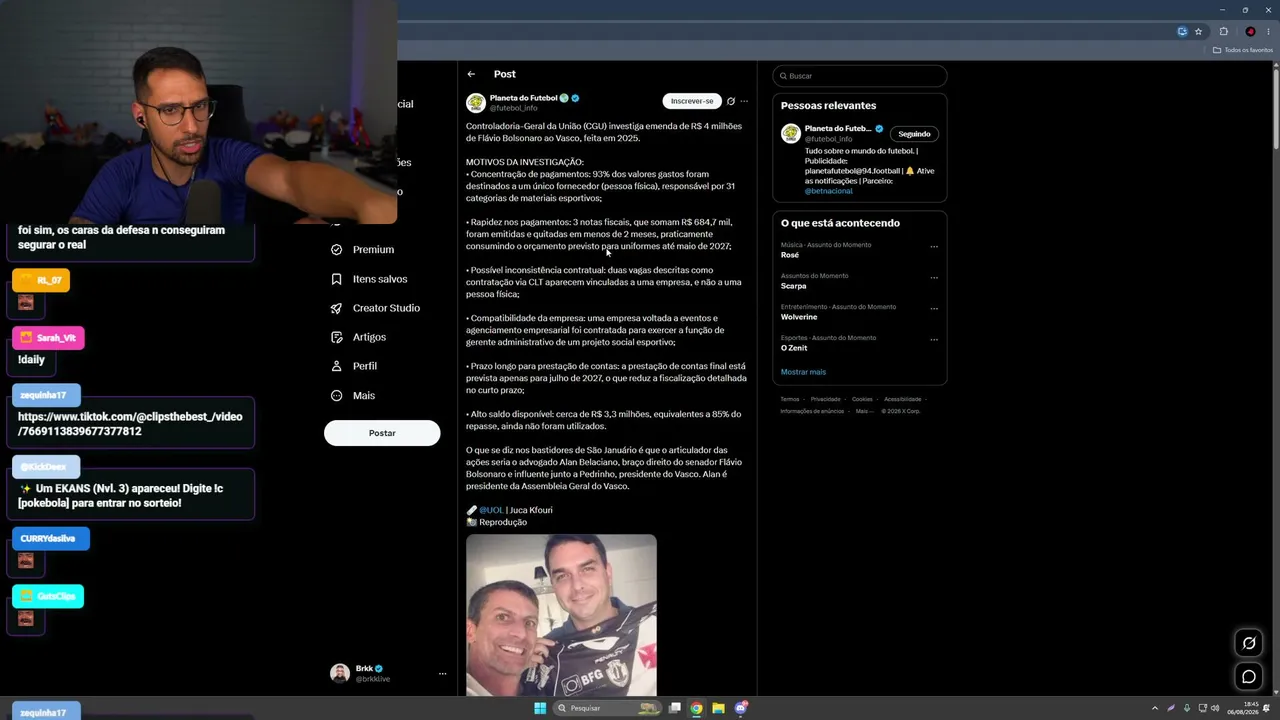Open the Cookies footer link
1280x720 pixels.
coord(862,399)
